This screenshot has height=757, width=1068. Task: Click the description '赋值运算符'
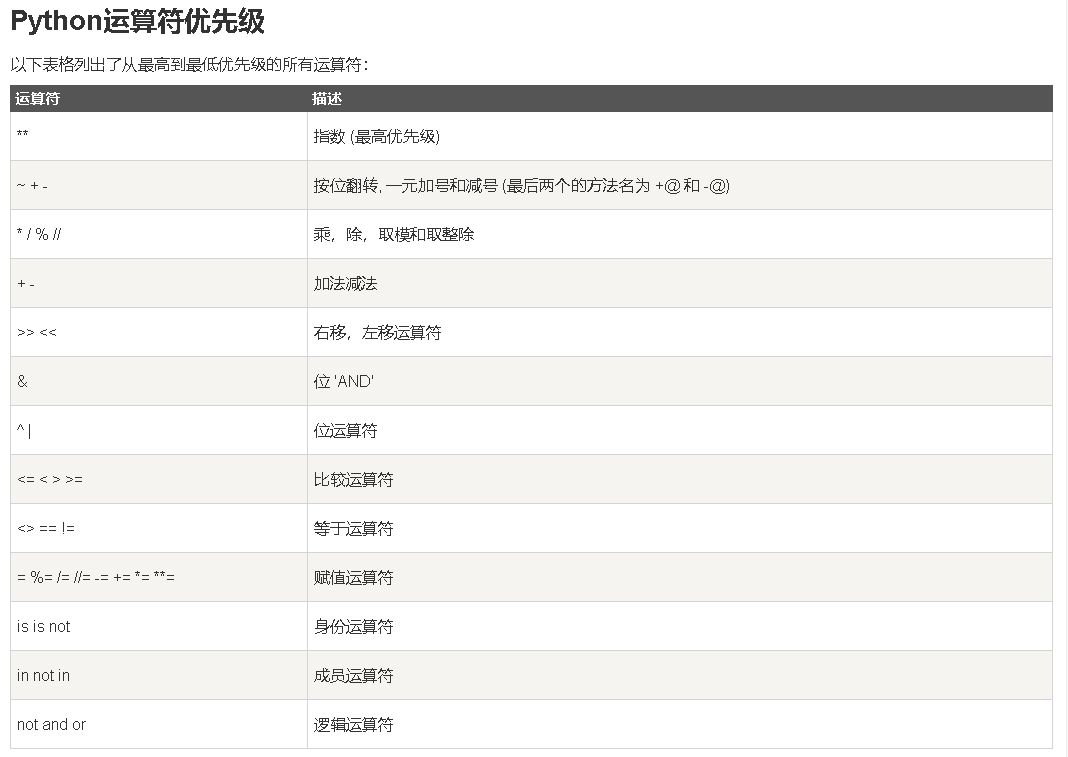click(354, 578)
